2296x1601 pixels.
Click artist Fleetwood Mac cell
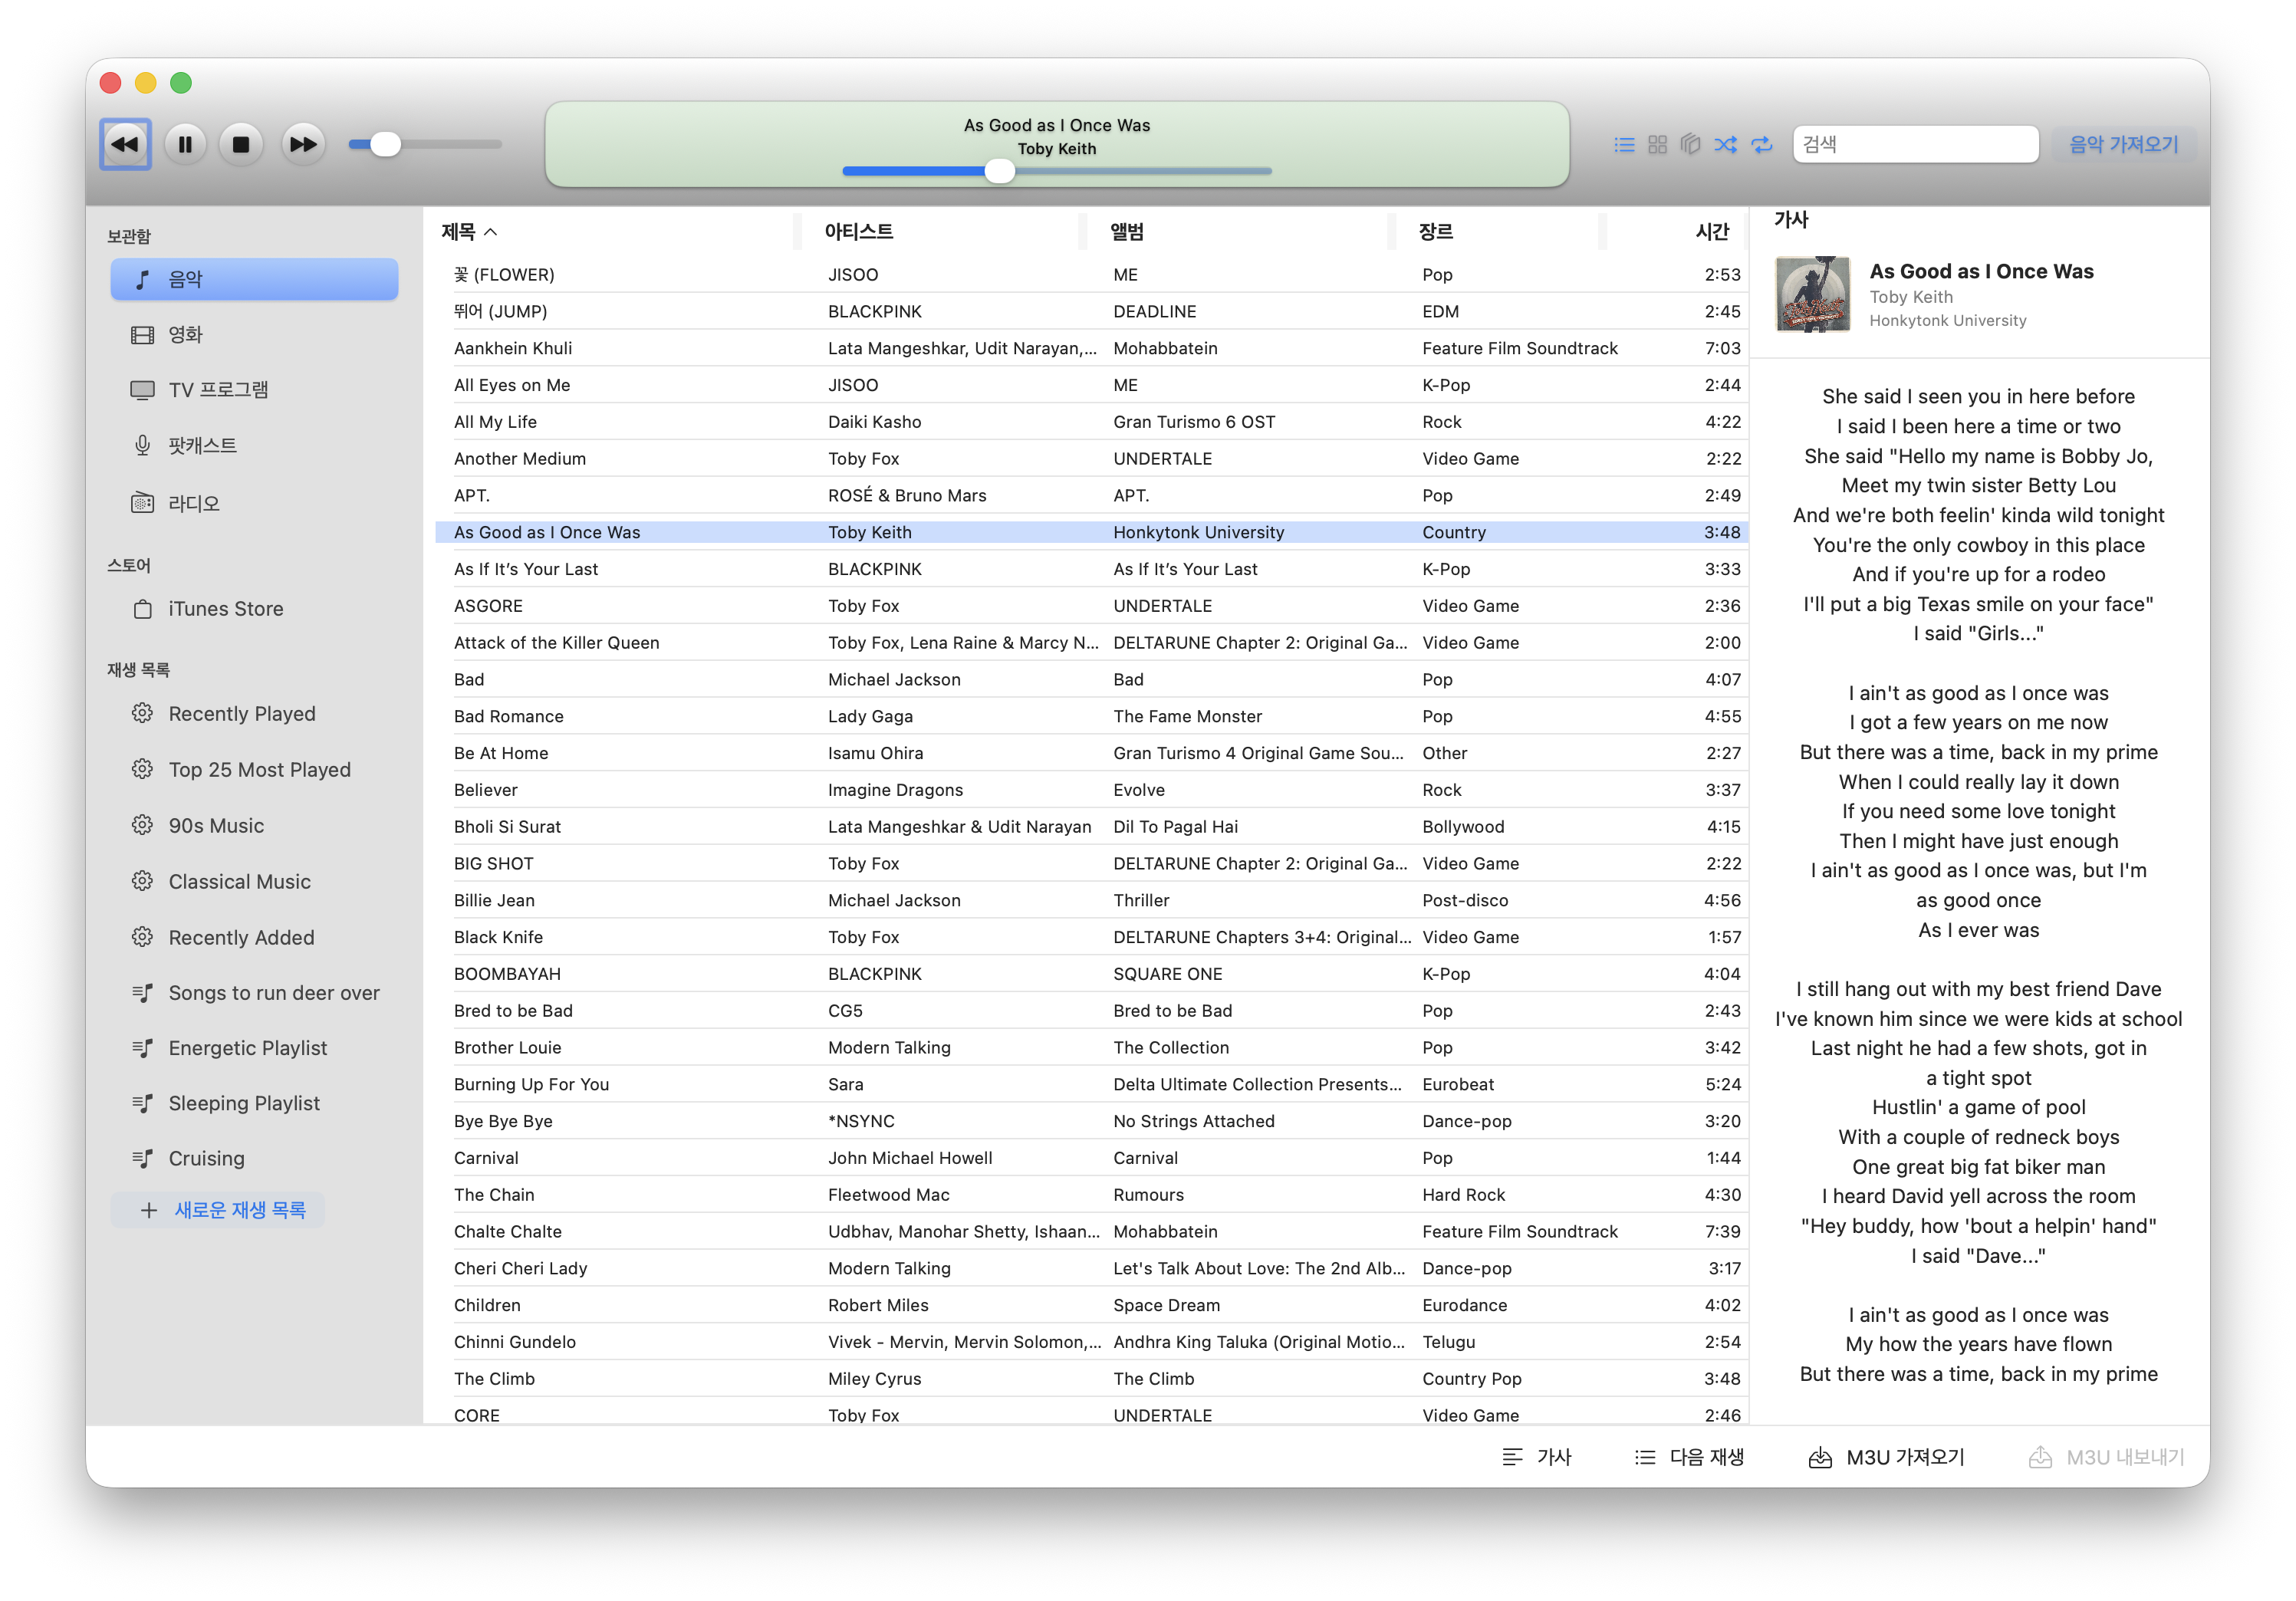[889, 1195]
